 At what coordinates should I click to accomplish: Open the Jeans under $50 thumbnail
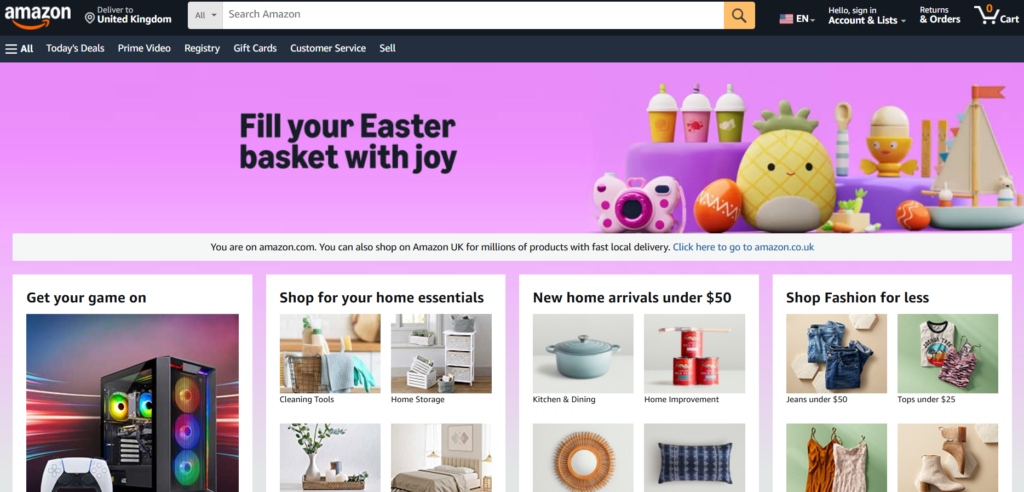point(836,353)
